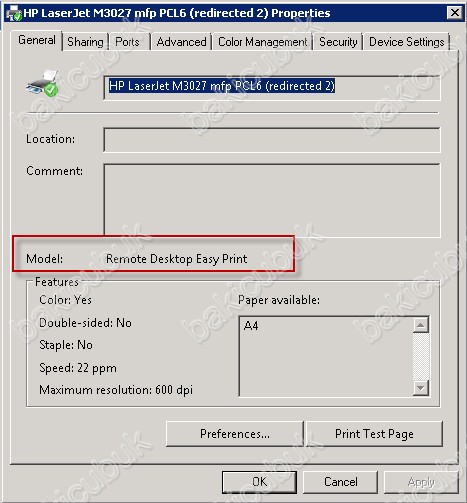Viewport: 467px width, 503px height.
Task: Click the 'Staple: No' text
Action: pyautogui.click(x=66, y=345)
